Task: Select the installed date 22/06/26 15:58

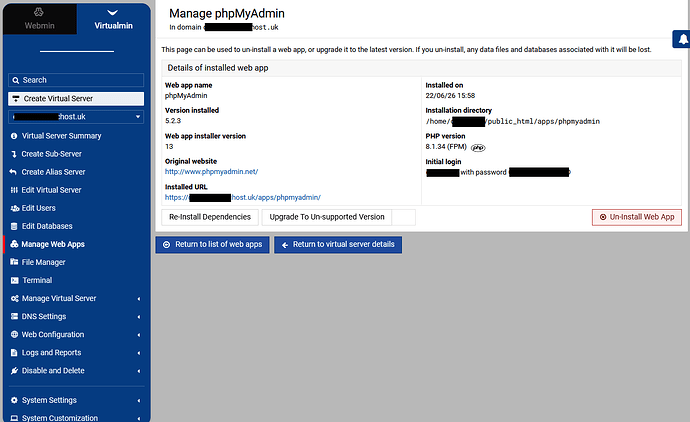Action: coord(450,95)
